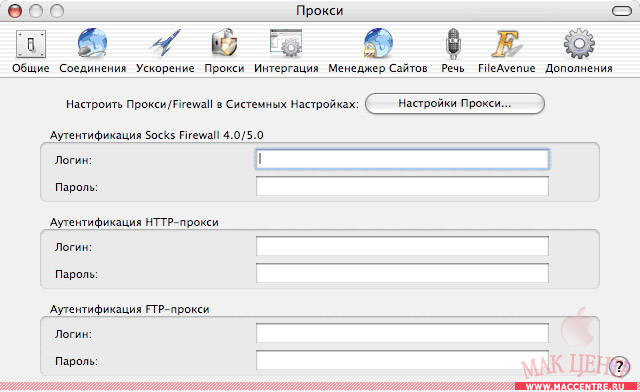Click the Настройки Прокси... button
This screenshot has height=392, width=640.
[x=455, y=104]
